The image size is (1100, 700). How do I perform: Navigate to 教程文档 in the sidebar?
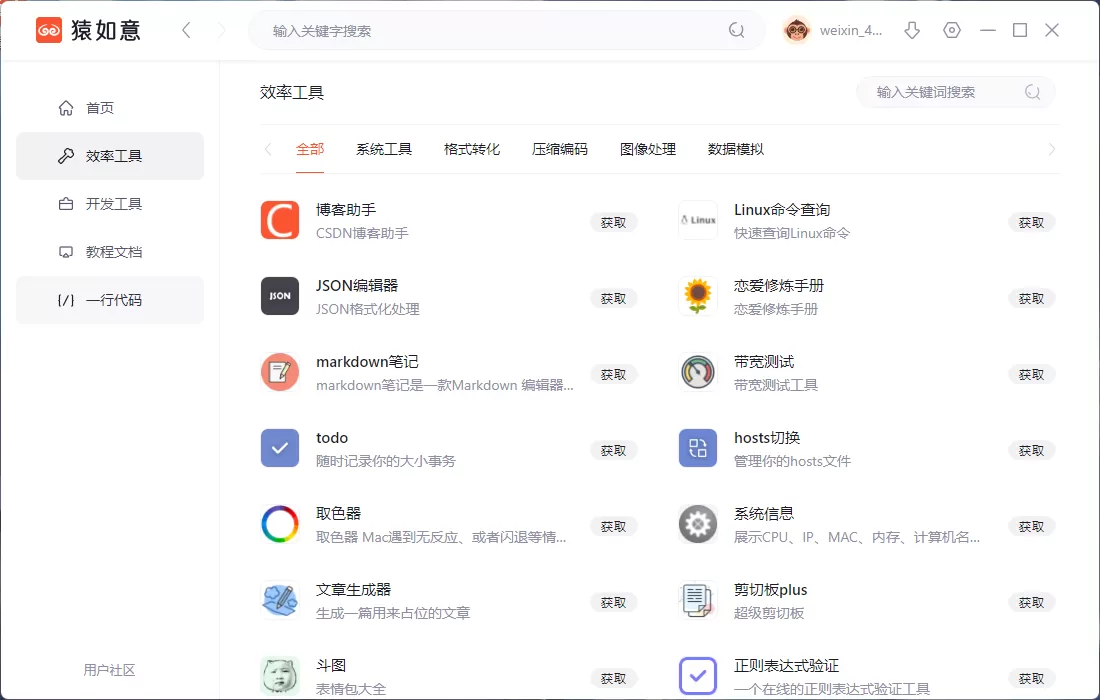pos(110,251)
